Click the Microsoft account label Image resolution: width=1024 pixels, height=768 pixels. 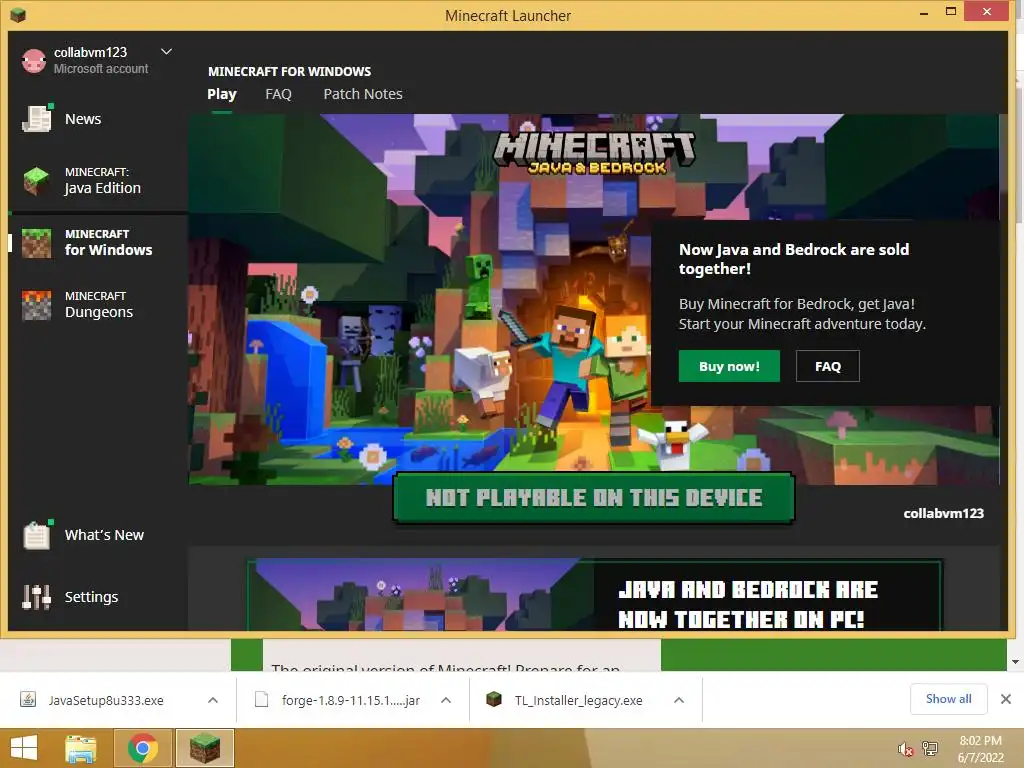[101, 69]
